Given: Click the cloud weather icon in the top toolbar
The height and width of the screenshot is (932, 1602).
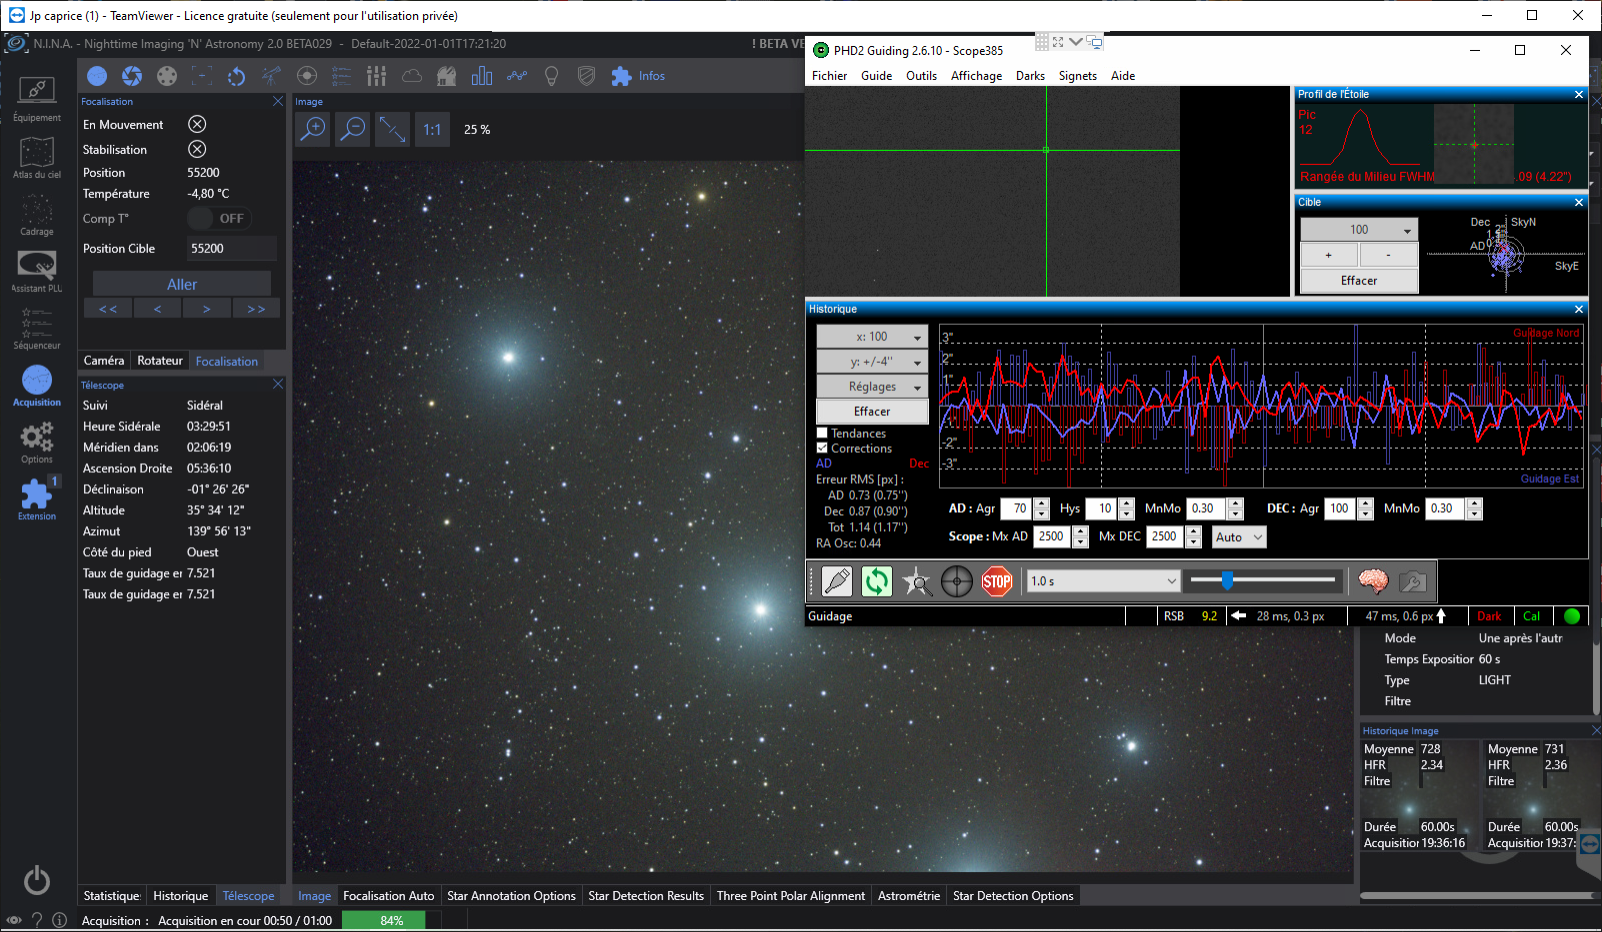Looking at the screenshot, I should coord(411,76).
